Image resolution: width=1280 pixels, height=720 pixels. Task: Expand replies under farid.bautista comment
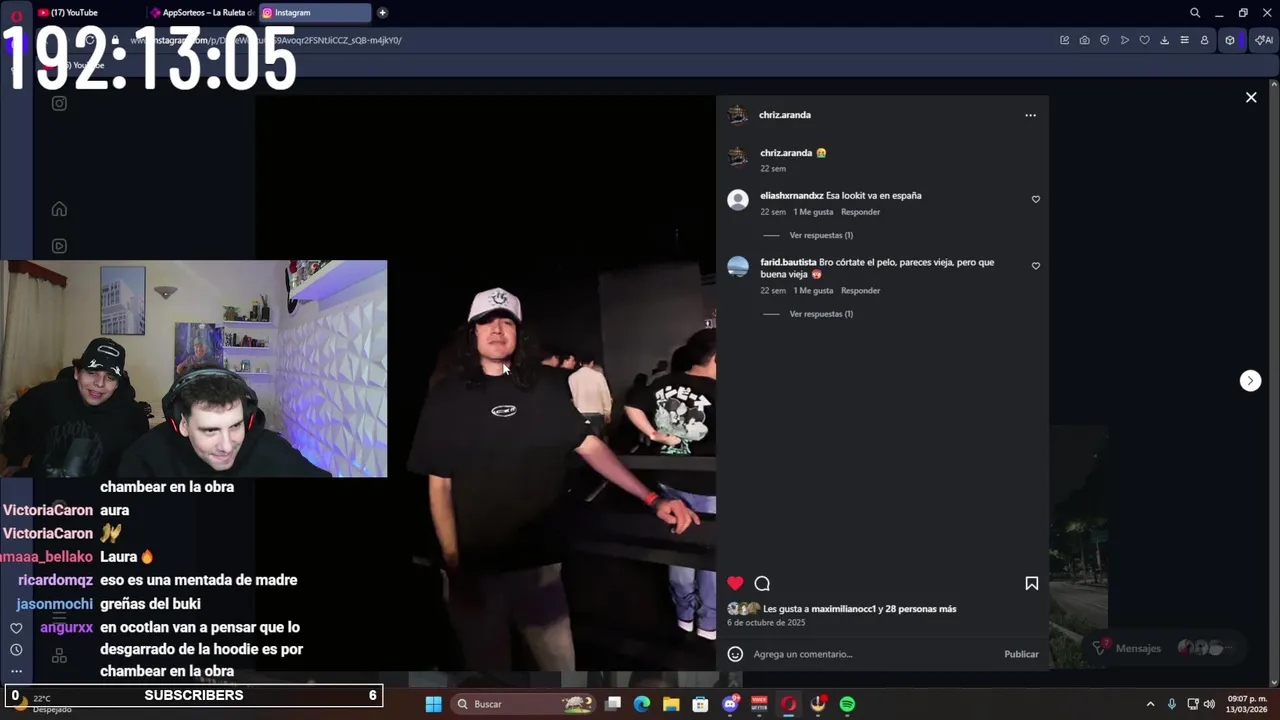click(821, 314)
